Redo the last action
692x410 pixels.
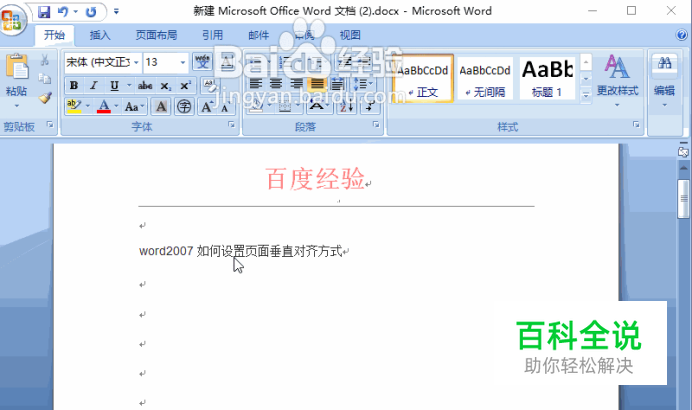pos(91,12)
